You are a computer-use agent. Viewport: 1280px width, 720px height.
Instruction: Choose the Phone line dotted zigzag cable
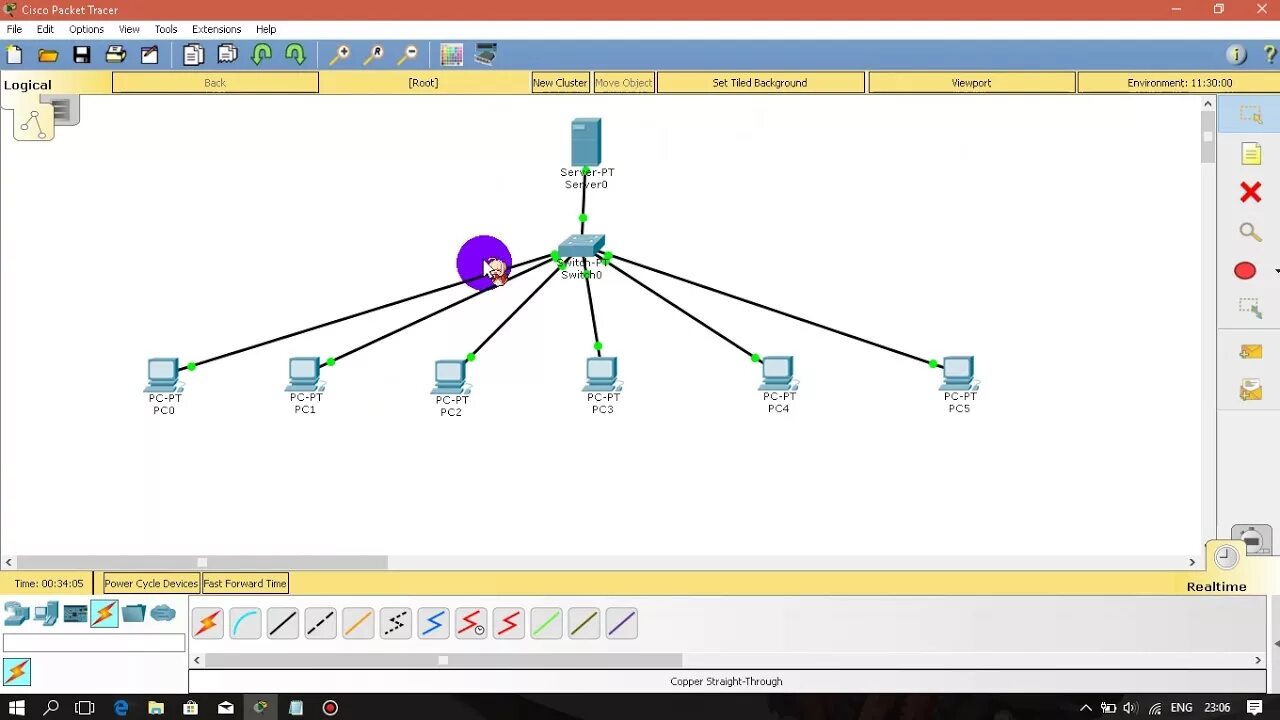tap(395, 624)
